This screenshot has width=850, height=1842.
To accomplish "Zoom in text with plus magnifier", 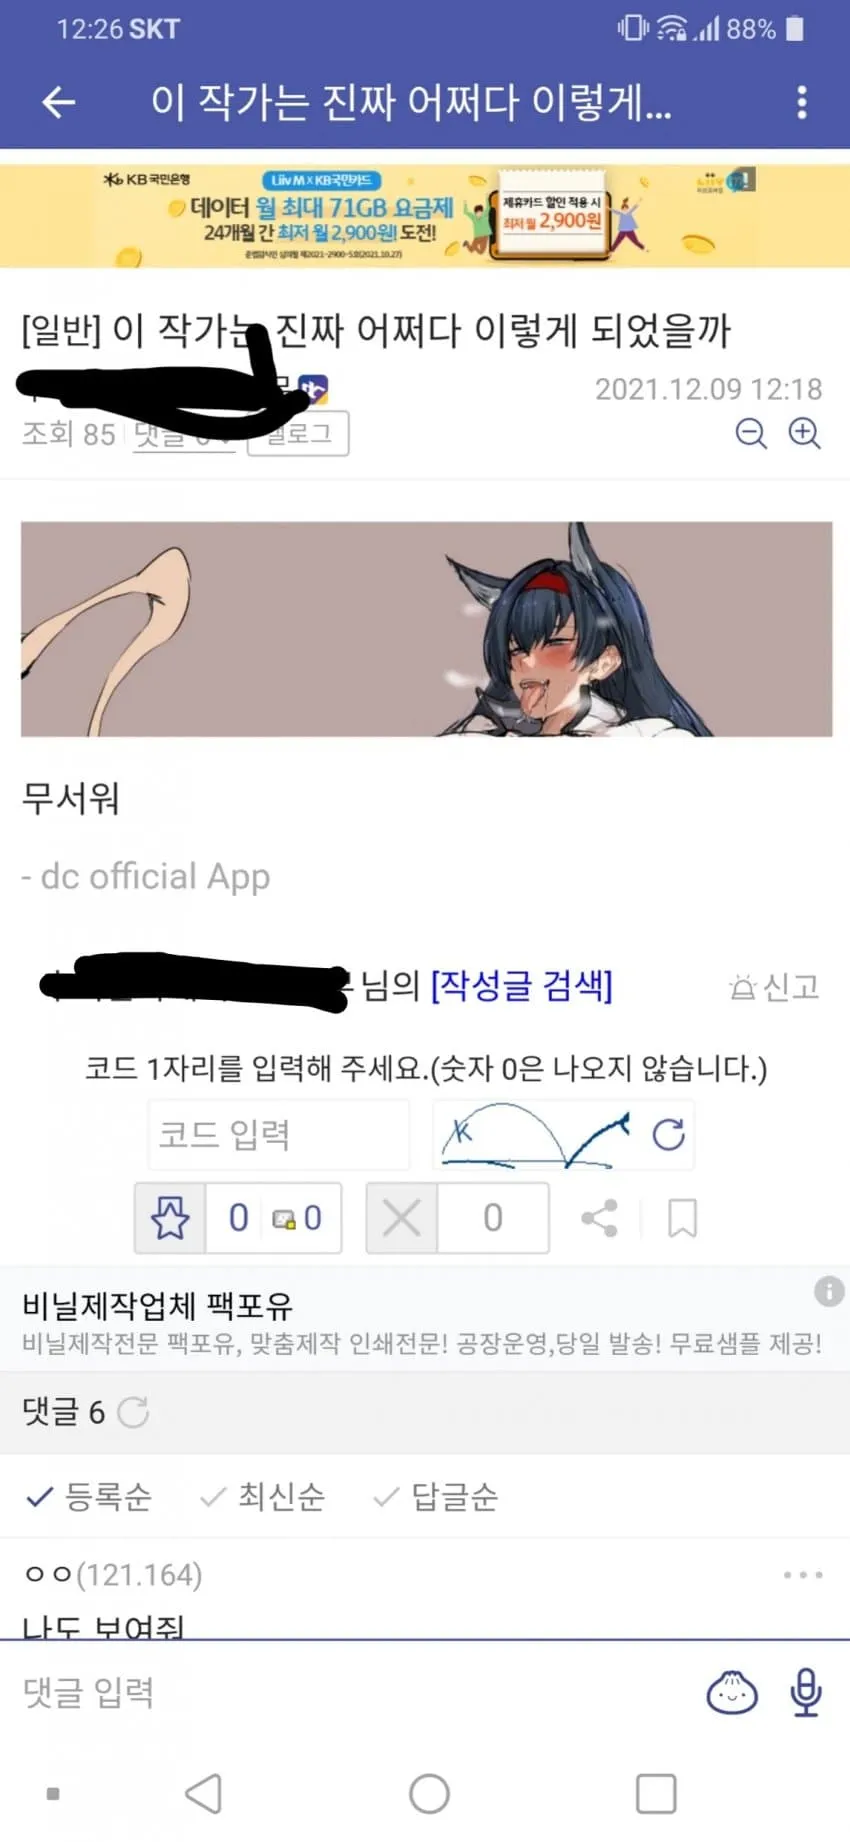I will pos(805,433).
